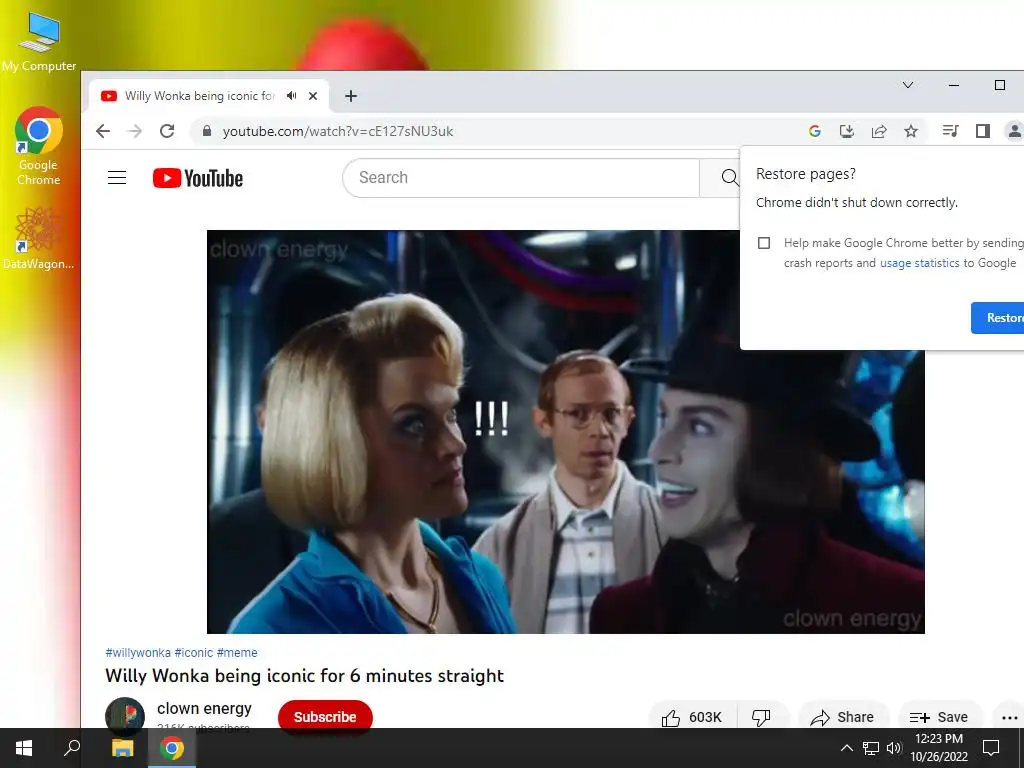Image resolution: width=1024 pixels, height=768 pixels.
Task: Open #iconic hashtag link
Action: pos(194,652)
